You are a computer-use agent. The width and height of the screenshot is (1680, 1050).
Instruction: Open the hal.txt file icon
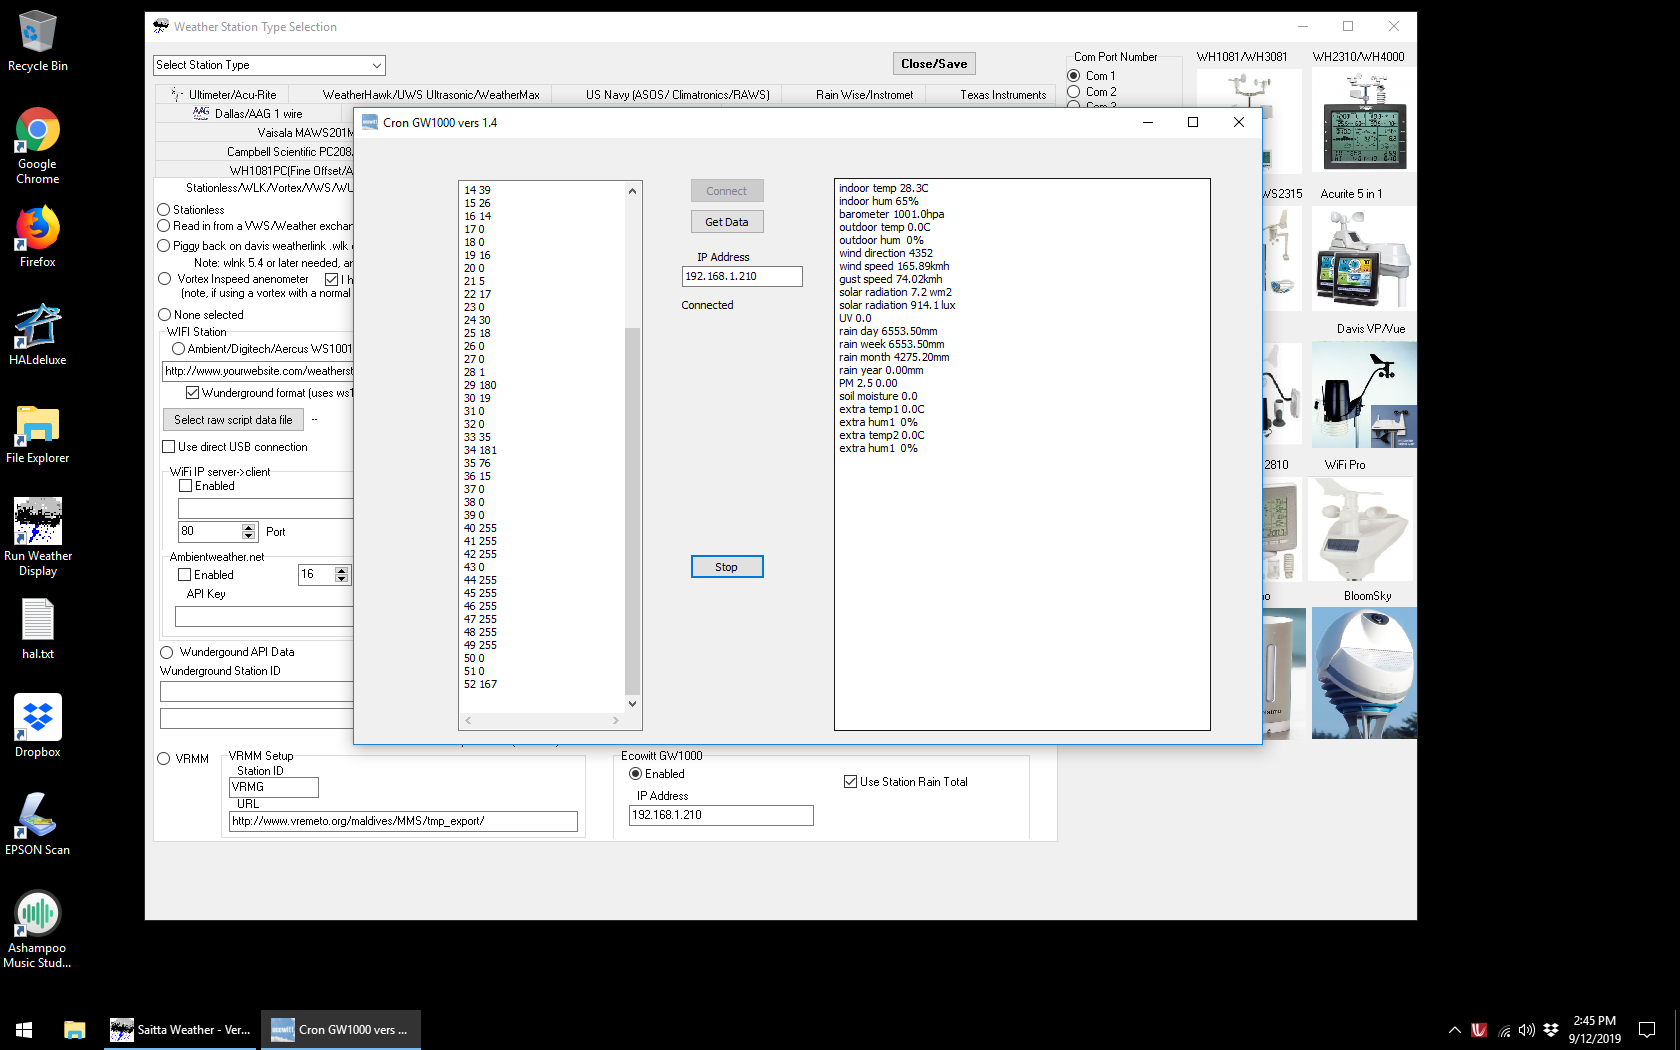click(37, 629)
